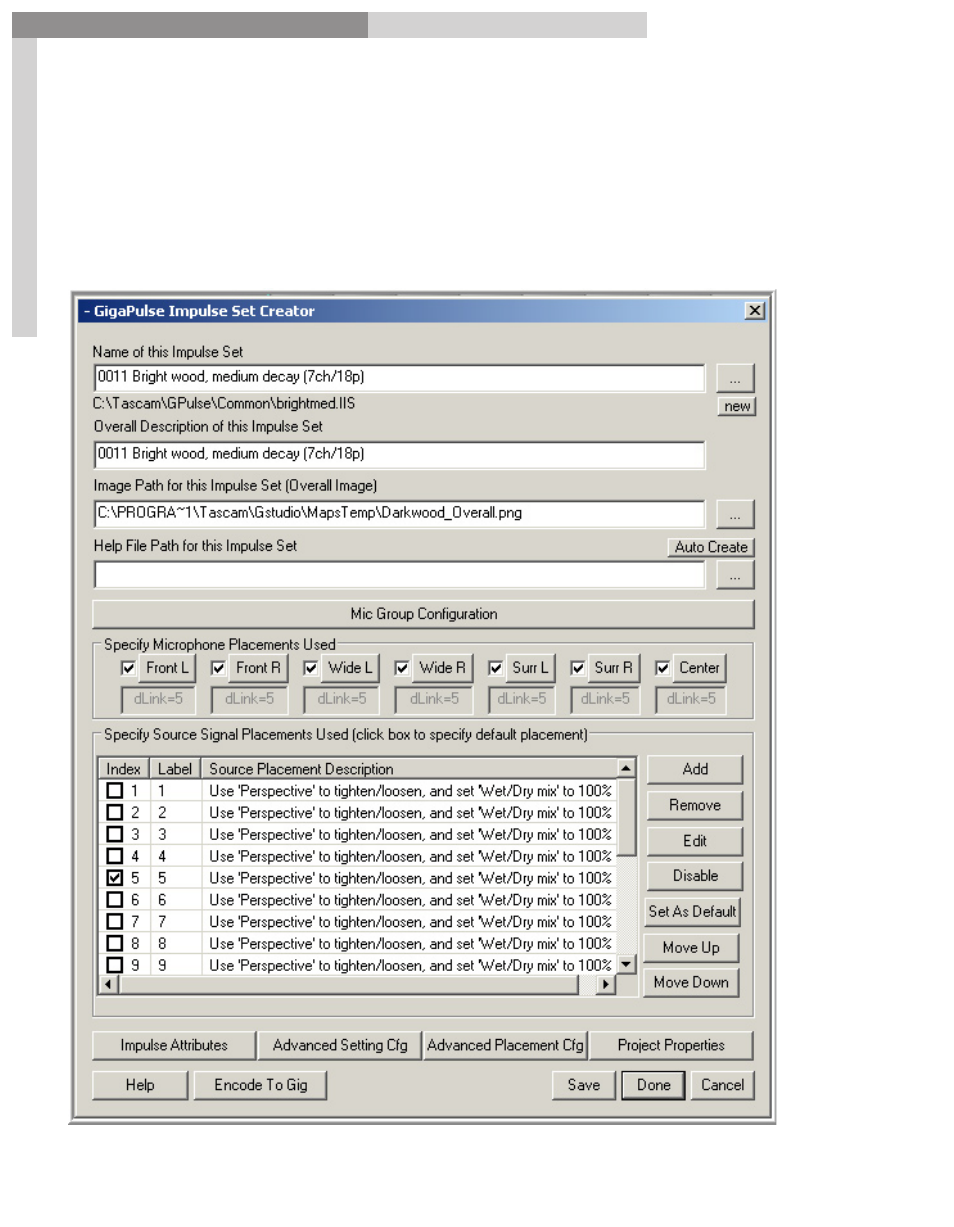Click the Disable button
954x1227 pixels.
click(695, 876)
